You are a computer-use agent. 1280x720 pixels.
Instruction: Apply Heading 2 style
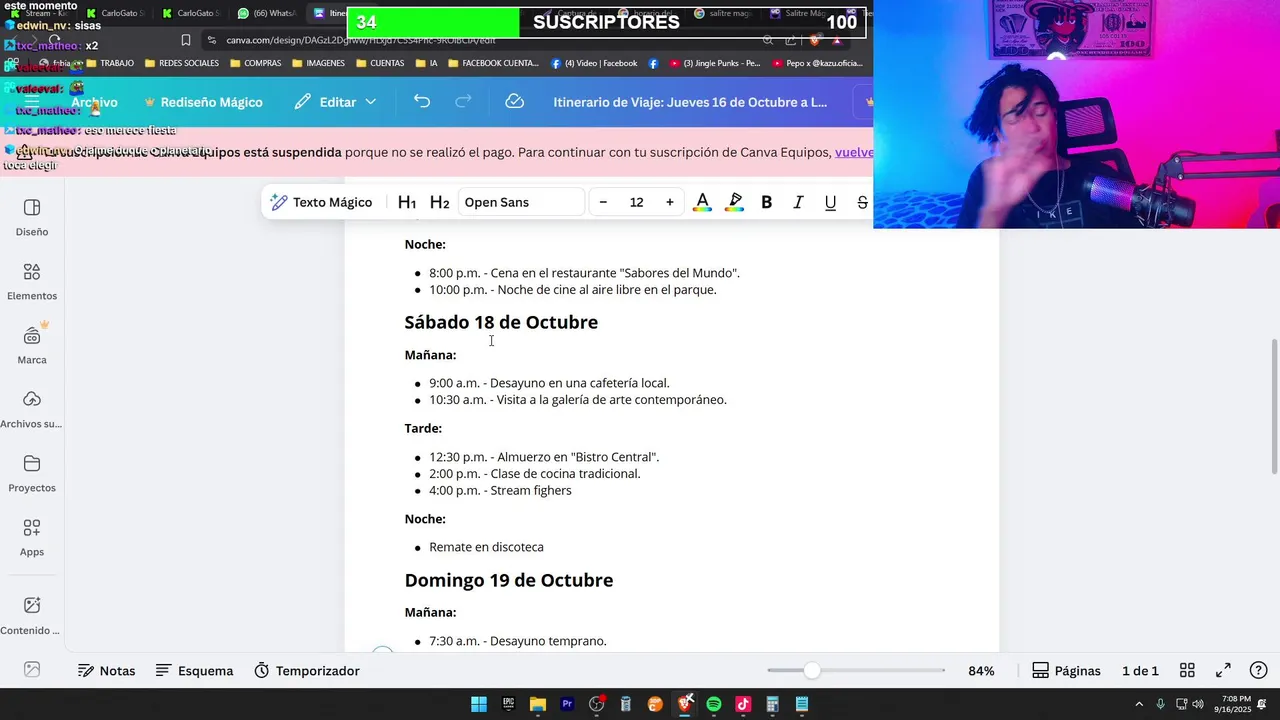click(439, 202)
